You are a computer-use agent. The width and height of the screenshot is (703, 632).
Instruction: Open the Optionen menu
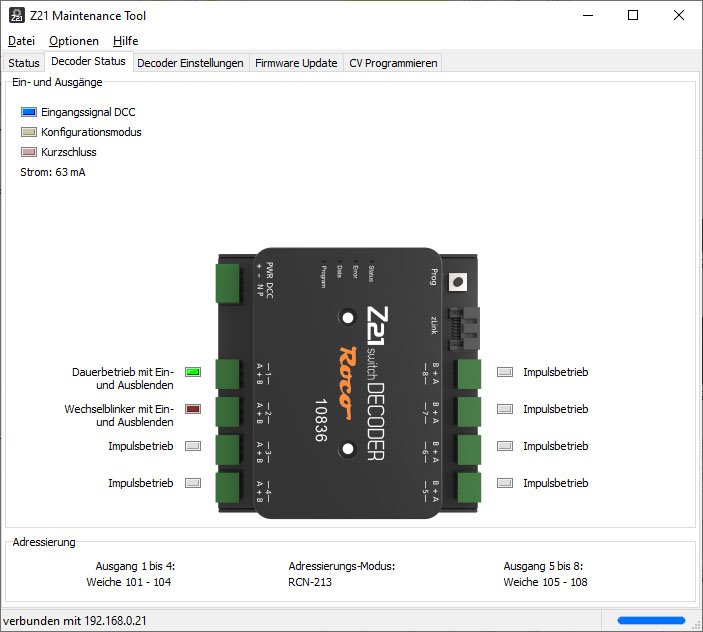coord(74,41)
